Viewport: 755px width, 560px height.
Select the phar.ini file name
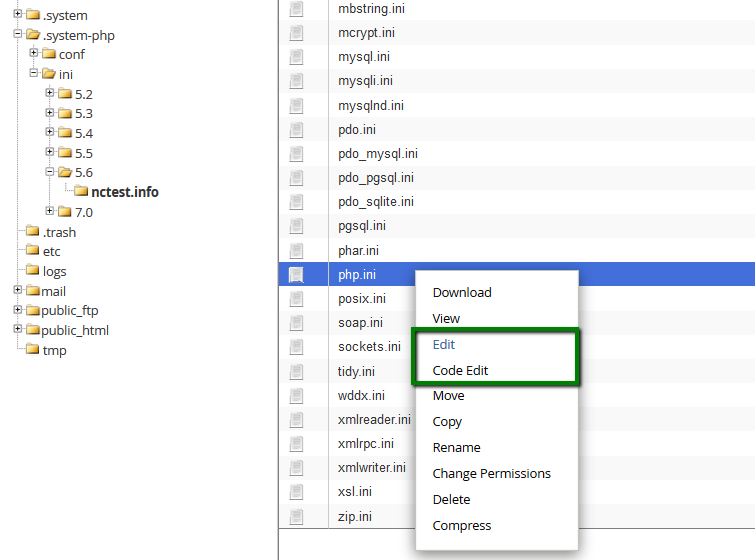(x=358, y=250)
